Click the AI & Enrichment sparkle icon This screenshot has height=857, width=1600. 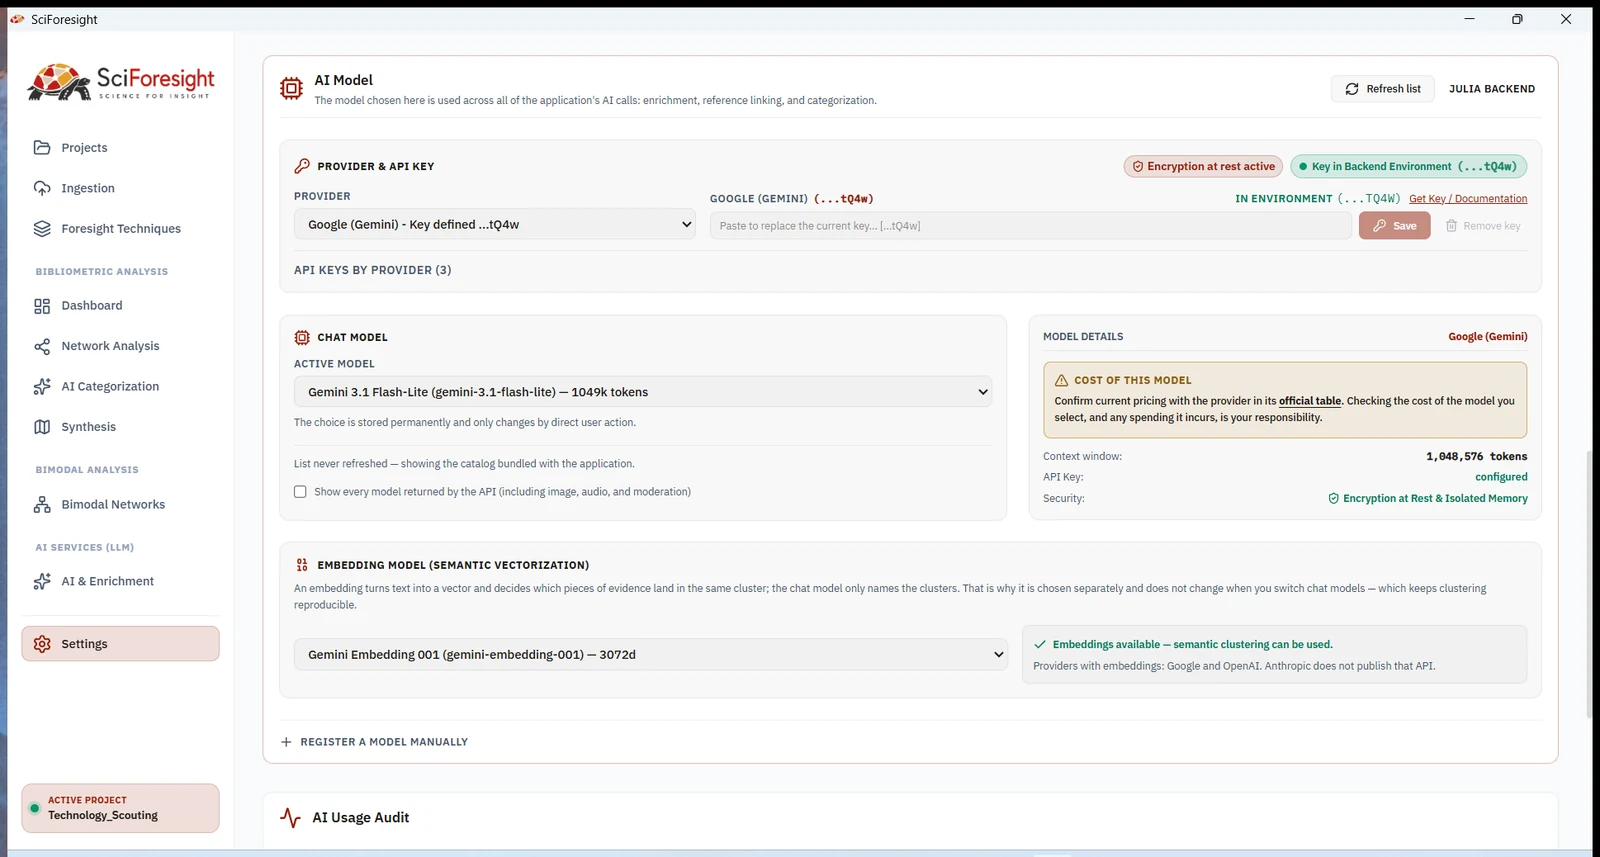coord(42,582)
